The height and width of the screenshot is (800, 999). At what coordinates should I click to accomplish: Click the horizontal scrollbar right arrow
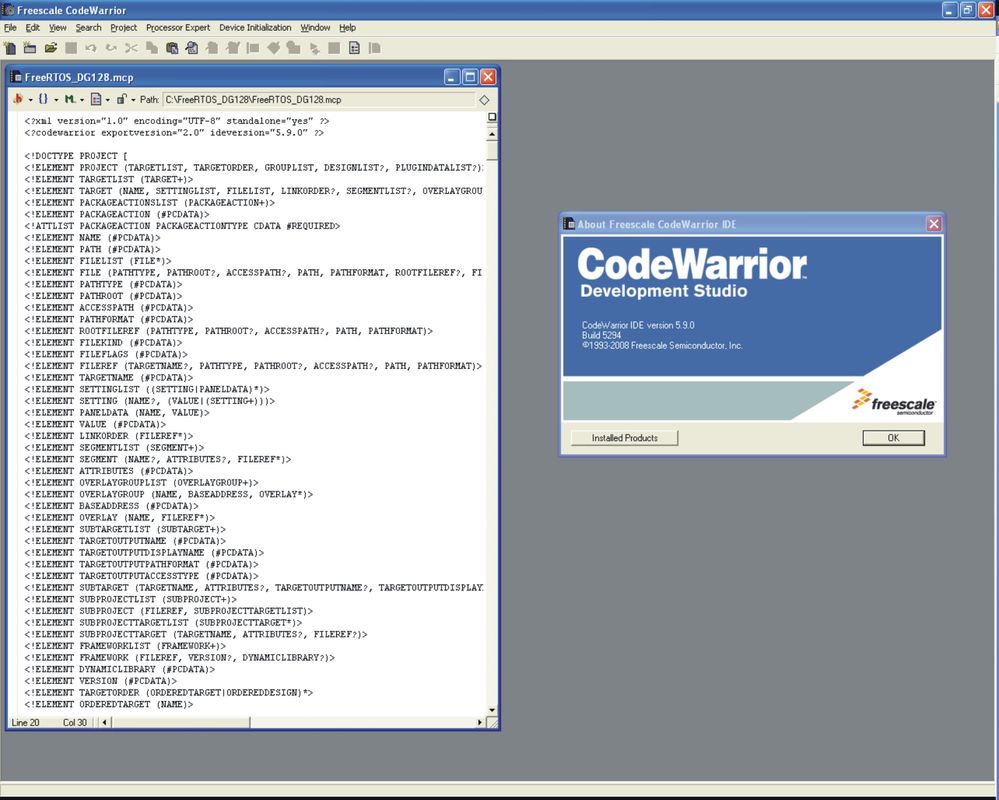[479, 722]
